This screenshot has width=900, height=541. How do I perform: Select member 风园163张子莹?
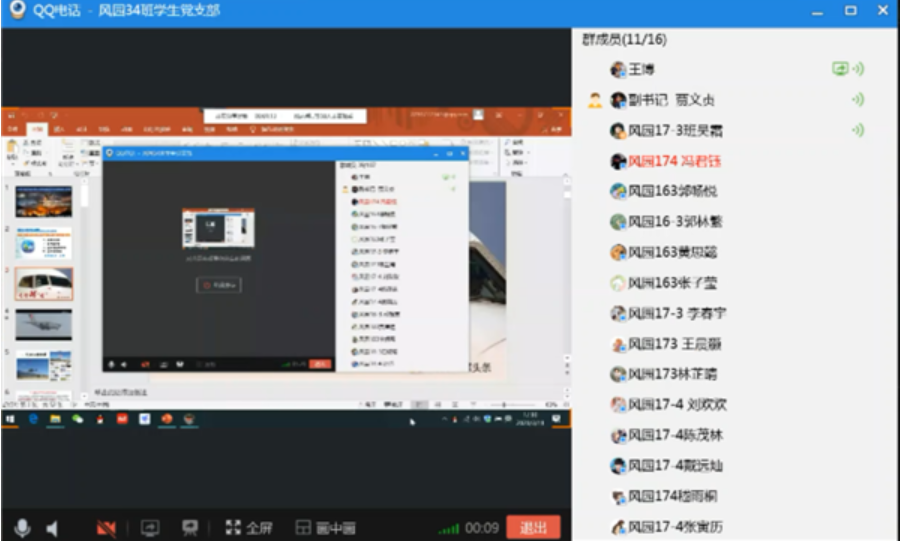[673, 283]
